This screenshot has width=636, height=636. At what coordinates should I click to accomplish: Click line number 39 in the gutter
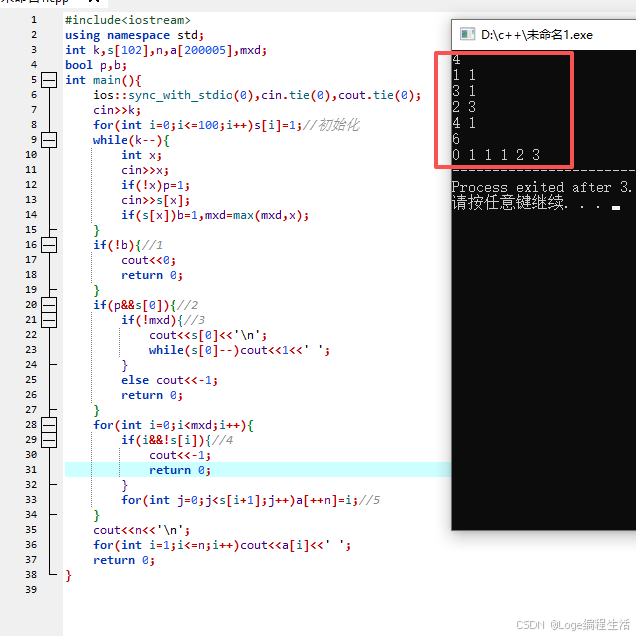pos(31,590)
